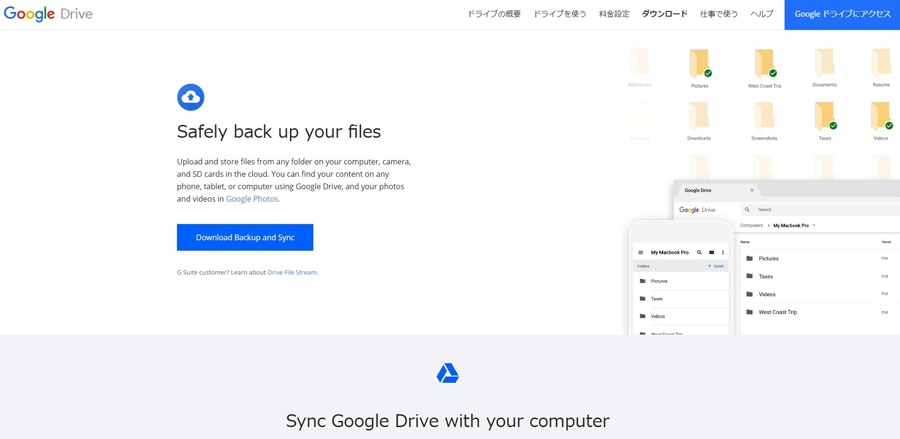The height and width of the screenshot is (439, 900).
Task: Click 'Sync Google Drive with your computer' heading
Action: click(448, 421)
